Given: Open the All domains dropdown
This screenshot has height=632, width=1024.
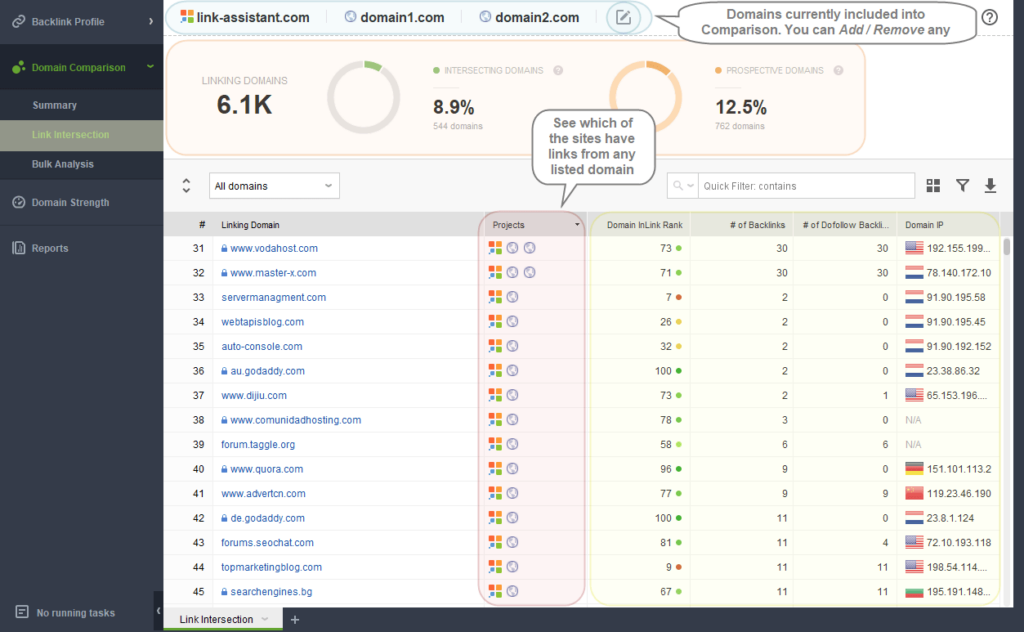Looking at the screenshot, I should 275,186.
